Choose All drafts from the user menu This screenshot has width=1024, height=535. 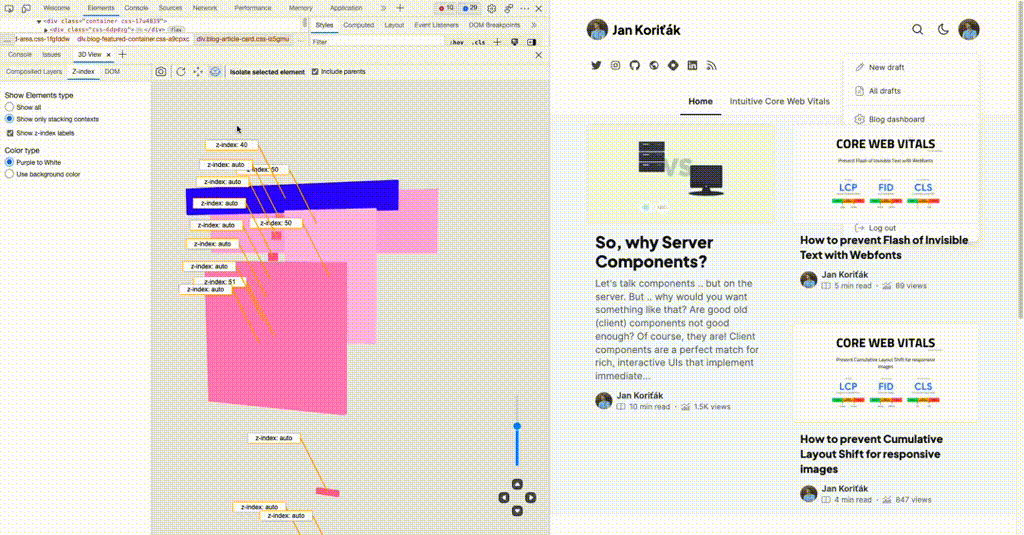(884, 91)
